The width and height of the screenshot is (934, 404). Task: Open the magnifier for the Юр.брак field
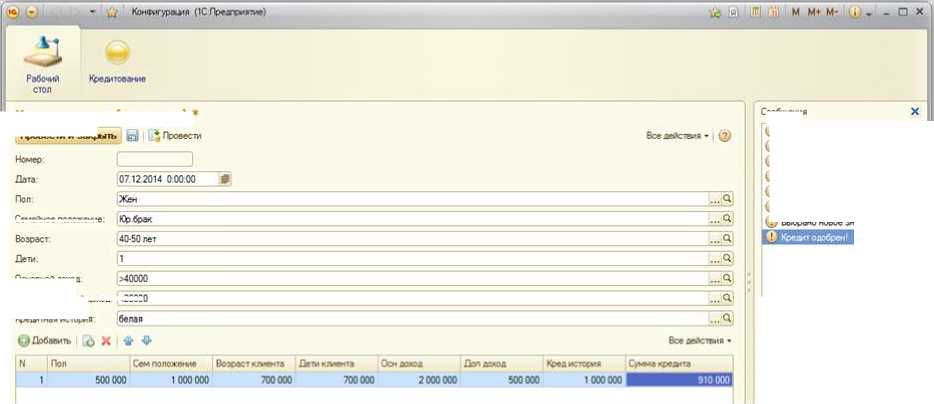coord(727,219)
